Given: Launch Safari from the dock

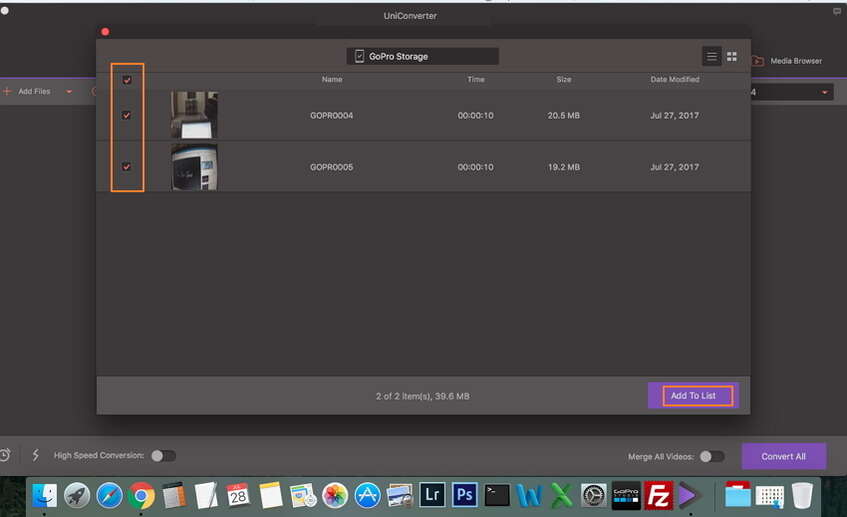Looking at the screenshot, I should coord(109,495).
